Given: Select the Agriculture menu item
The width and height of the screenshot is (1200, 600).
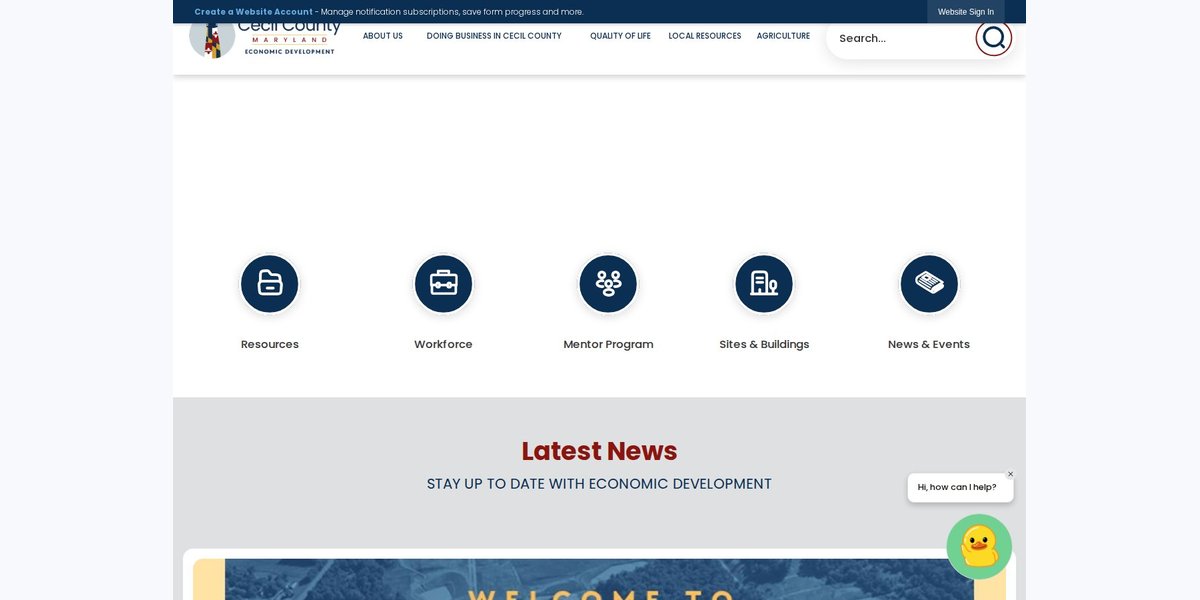Looking at the screenshot, I should (x=783, y=36).
